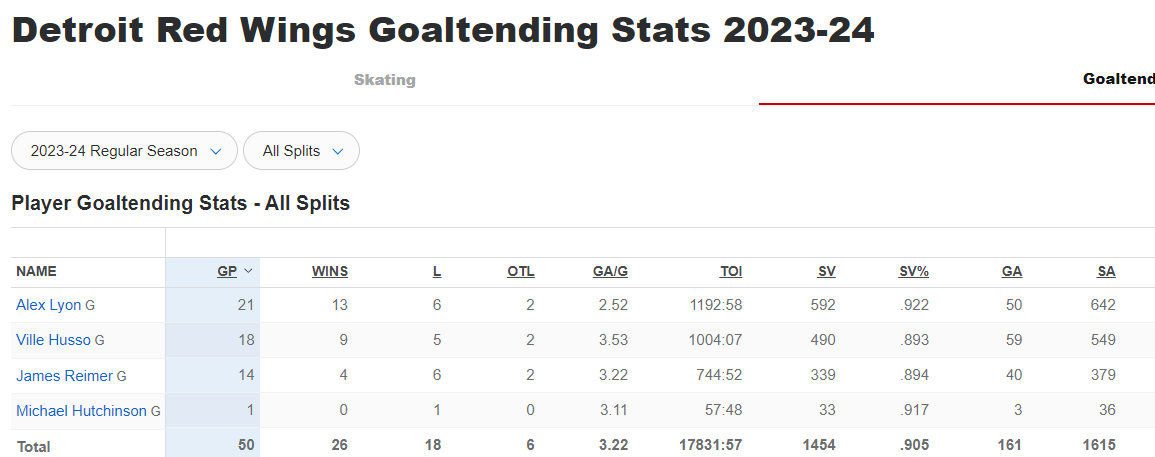Open Michael Hutchinson's player link

(x=81, y=411)
